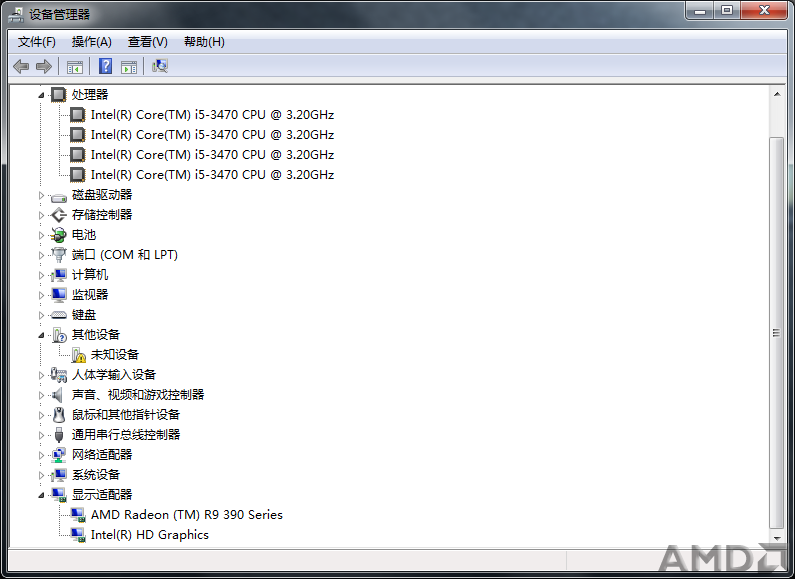Expand the 计算机 node
The image size is (795, 579).
41,275
